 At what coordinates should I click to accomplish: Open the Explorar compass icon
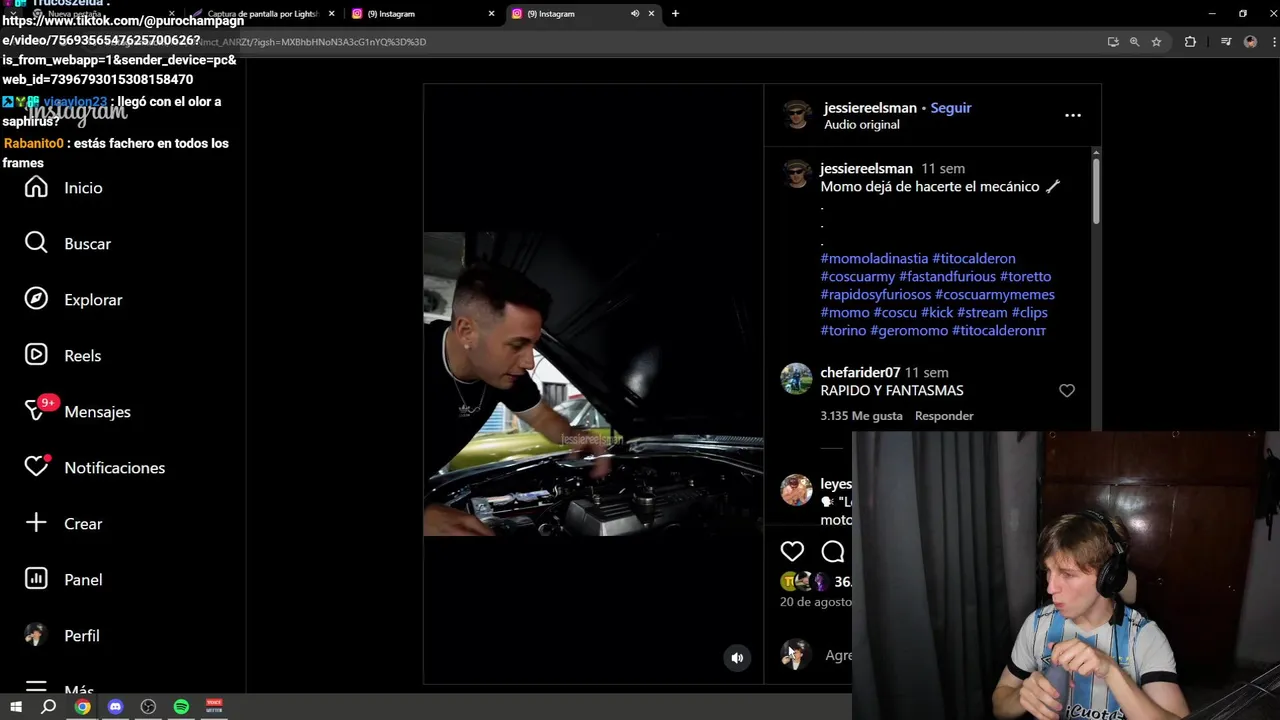click(36, 300)
